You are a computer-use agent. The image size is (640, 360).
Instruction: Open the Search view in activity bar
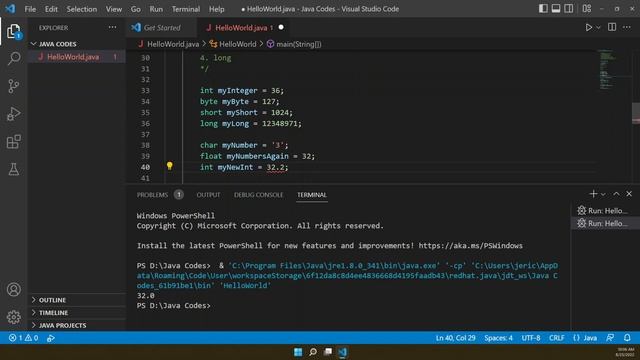click(x=13, y=58)
